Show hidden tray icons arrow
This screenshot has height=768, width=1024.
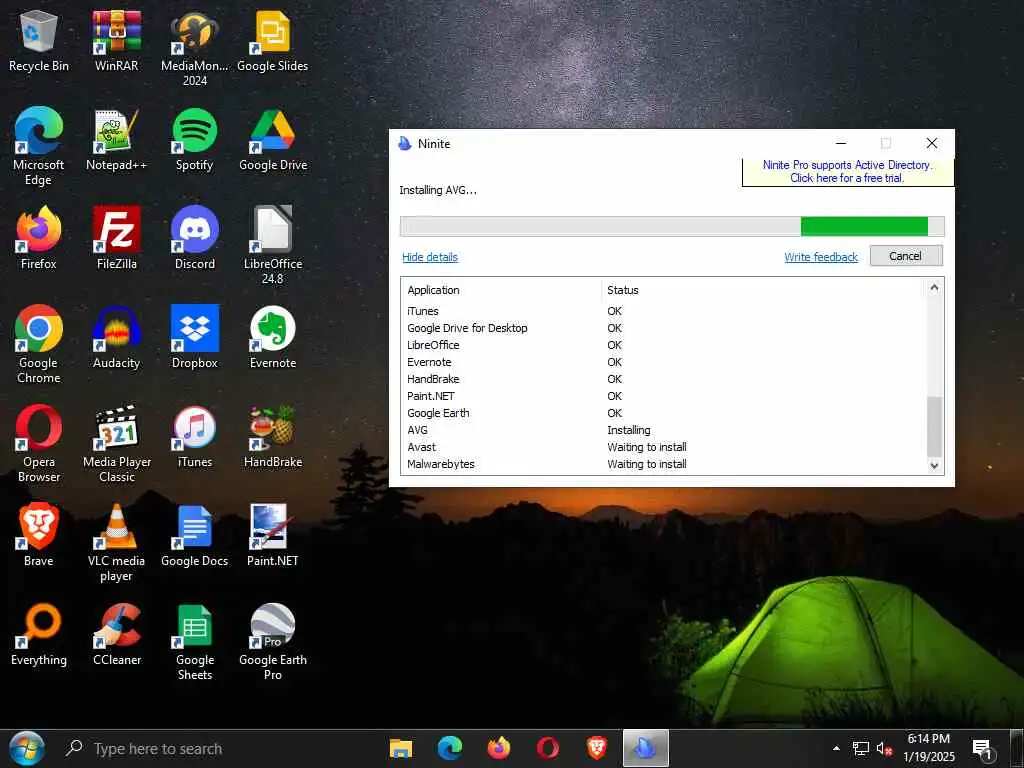836,748
